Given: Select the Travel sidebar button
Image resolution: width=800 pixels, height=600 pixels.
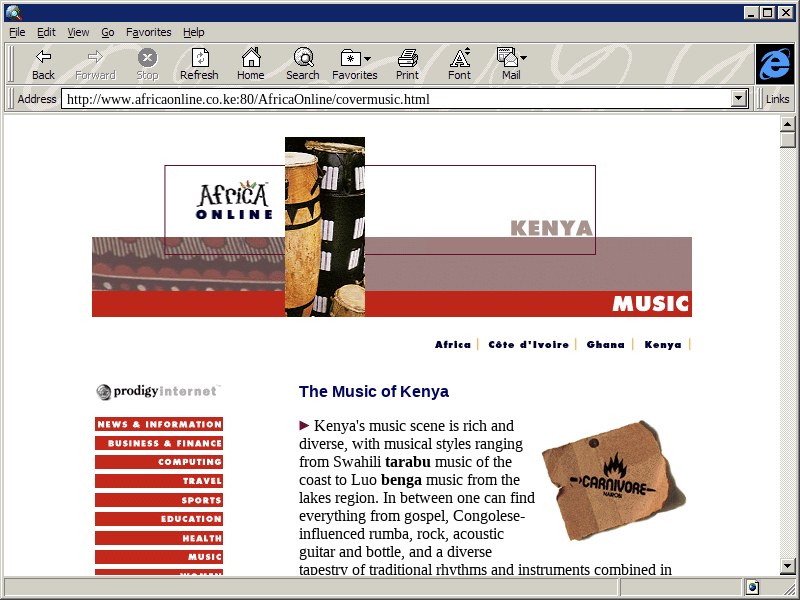Looking at the screenshot, I should pos(159,481).
